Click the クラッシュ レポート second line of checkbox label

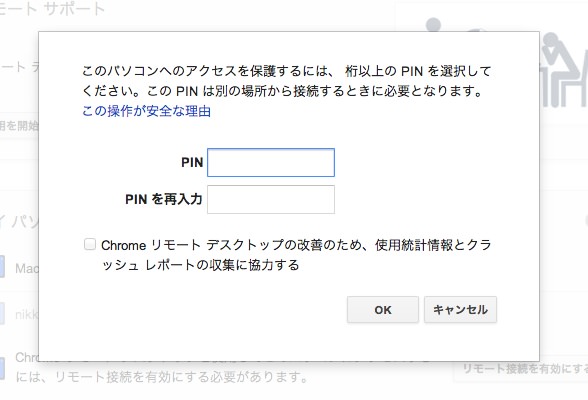200,265
